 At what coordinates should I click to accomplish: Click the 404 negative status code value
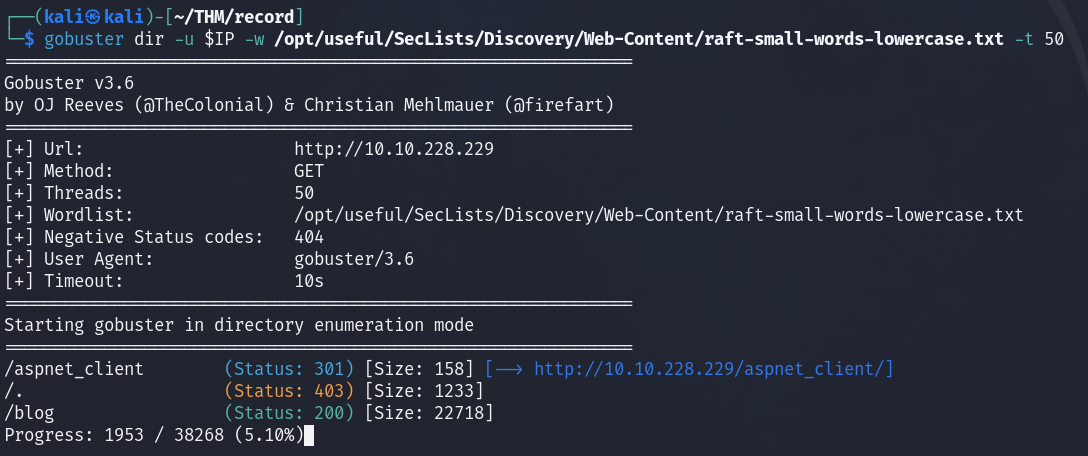309,237
